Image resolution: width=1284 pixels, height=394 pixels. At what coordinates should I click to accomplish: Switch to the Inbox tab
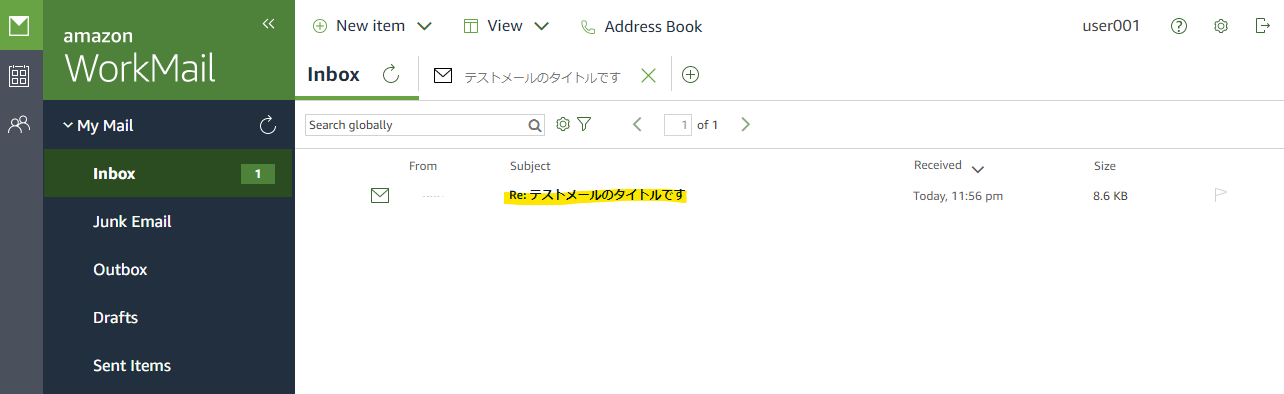[333, 74]
